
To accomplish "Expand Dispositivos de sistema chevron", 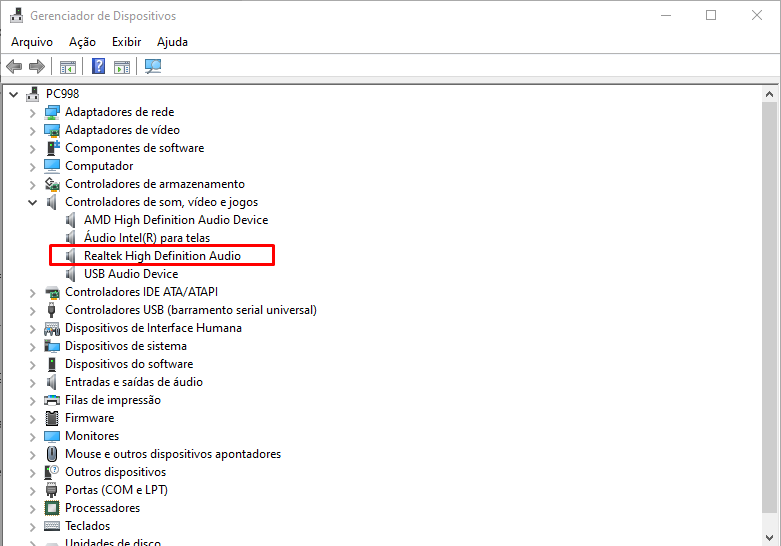I will click(x=33, y=347).
